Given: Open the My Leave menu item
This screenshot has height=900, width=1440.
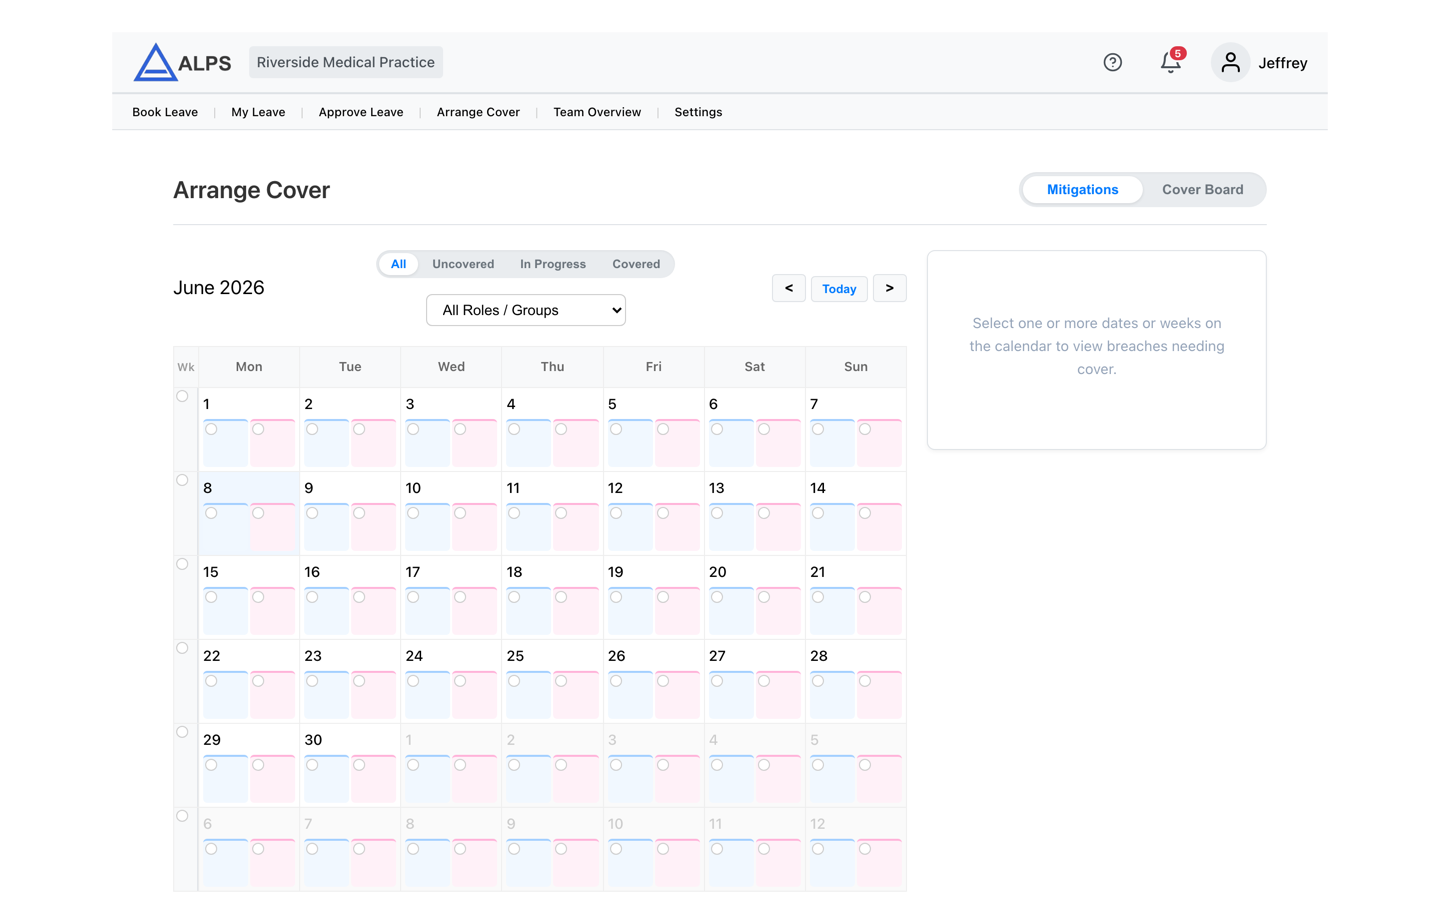Looking at the screenshot, I should [x=258, y=112].
